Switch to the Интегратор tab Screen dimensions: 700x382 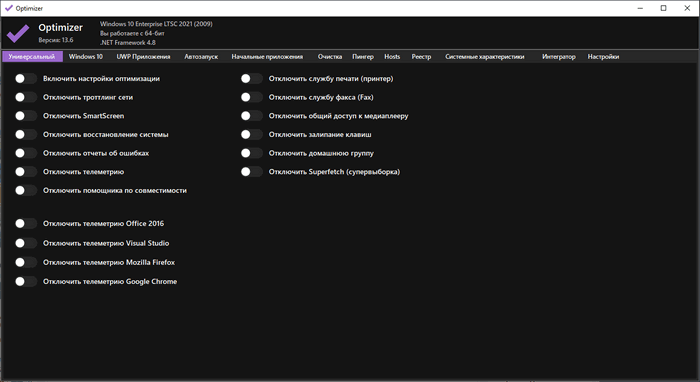[558, 57]
